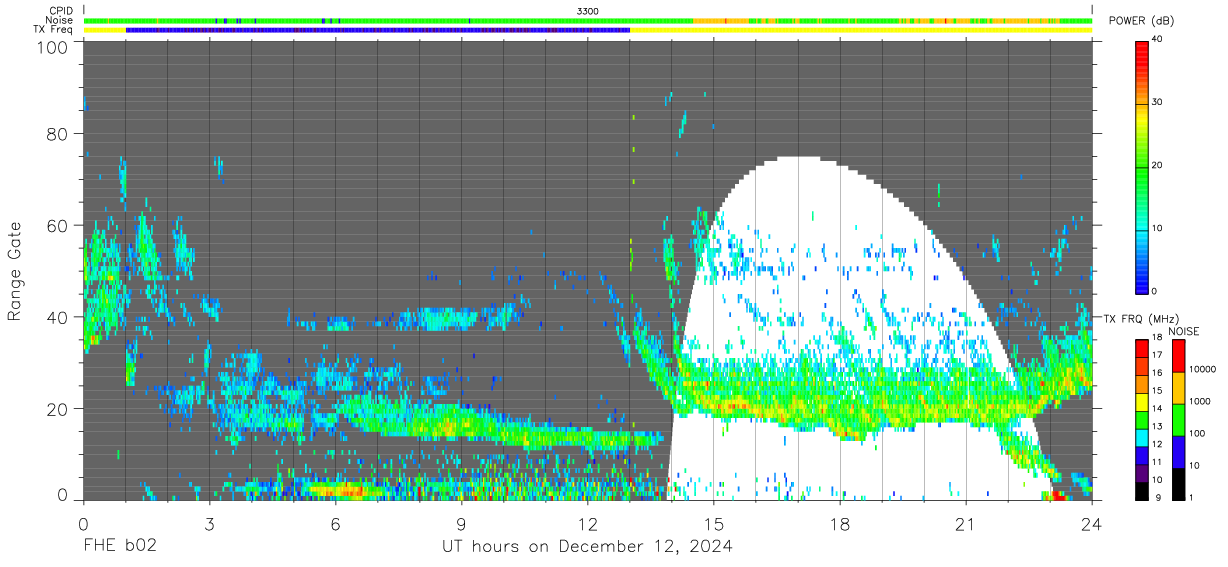Click the green middle of the power colorbar

[1143, 166]
